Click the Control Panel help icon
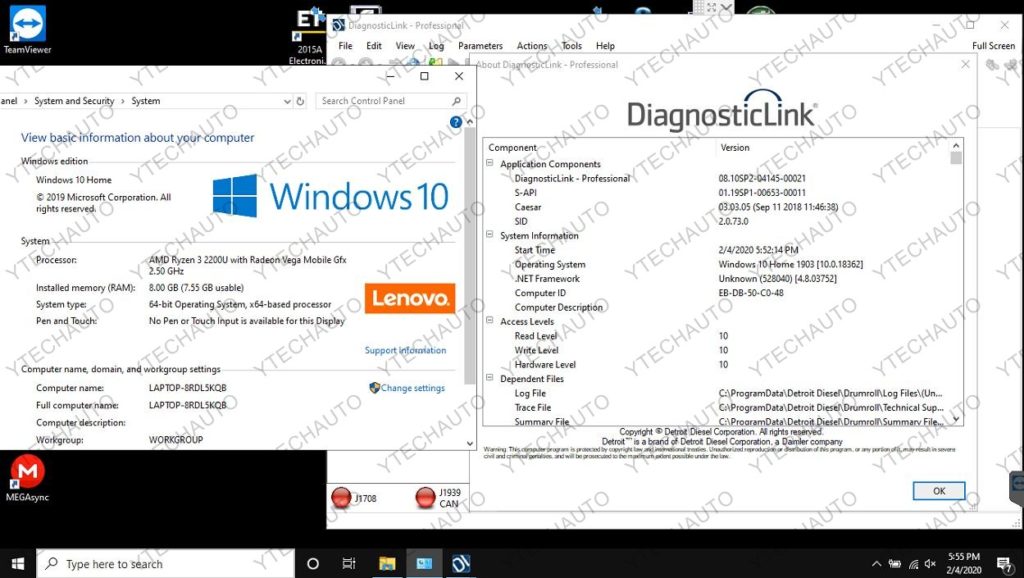The width and height of the screenshot is (1024, 578). coord(456,122)
